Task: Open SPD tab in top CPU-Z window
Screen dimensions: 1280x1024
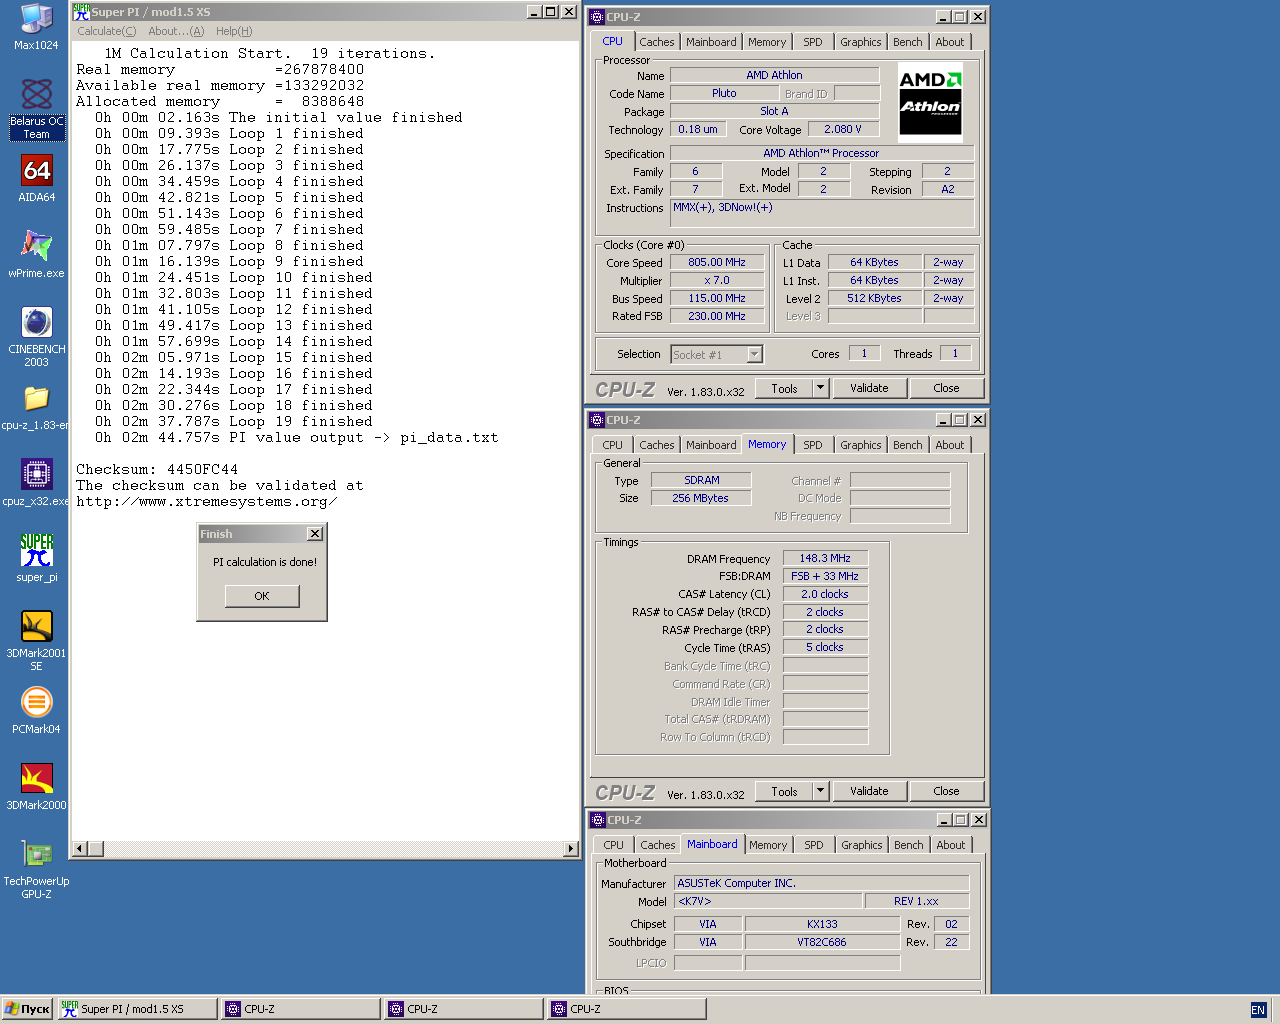Action: tap(813, 42)
